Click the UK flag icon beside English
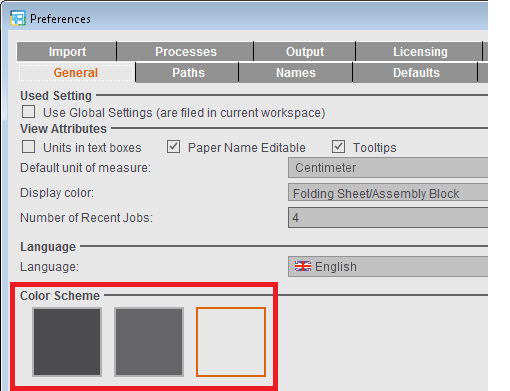The image size is (510, 391). tap(303, 266)
